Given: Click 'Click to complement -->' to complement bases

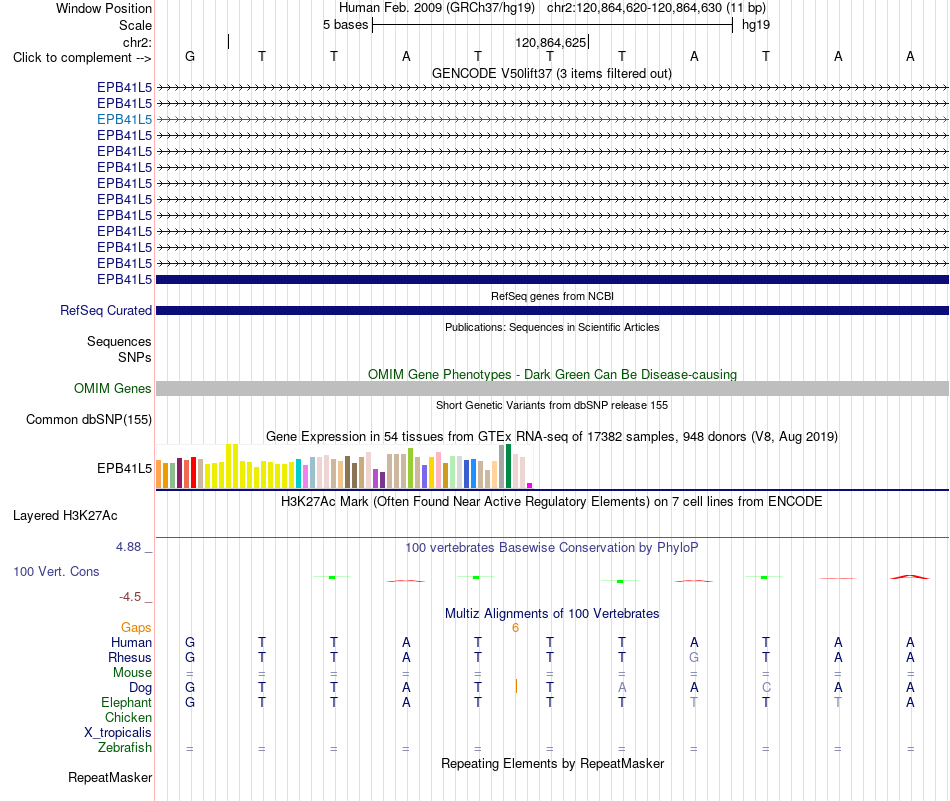Looking at the screenshot, I should click(82, 58).
